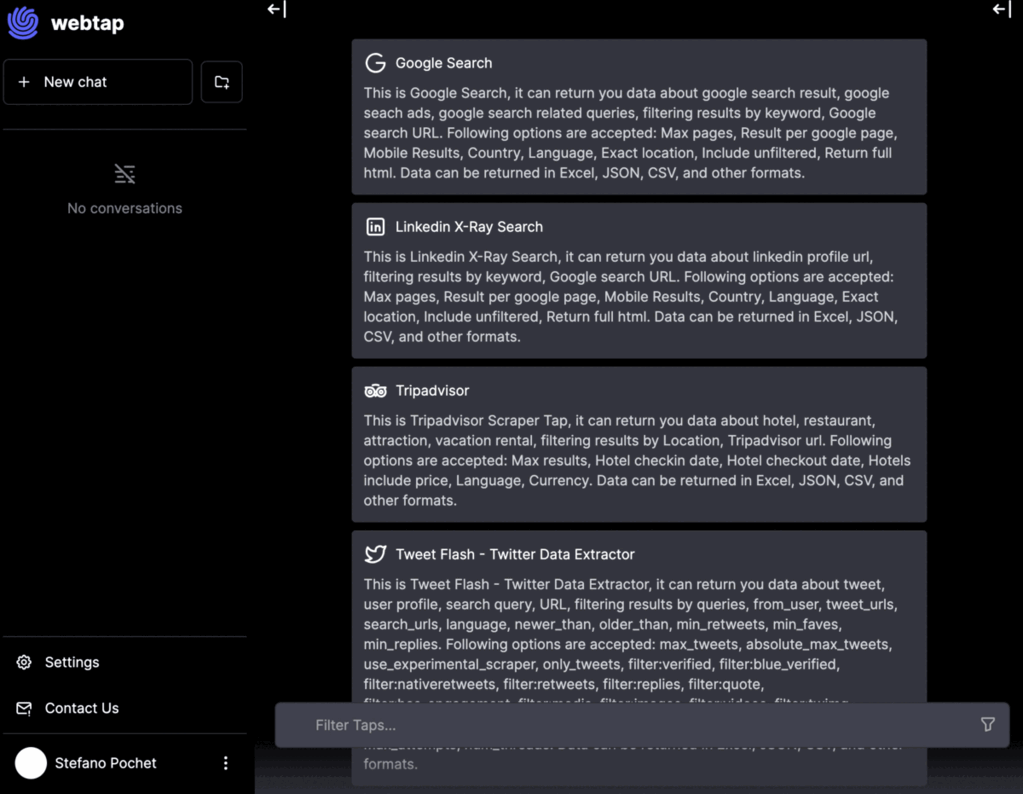Start a New chat
The width and height of the screenshot is (1023, 794).
click(98, 82)
